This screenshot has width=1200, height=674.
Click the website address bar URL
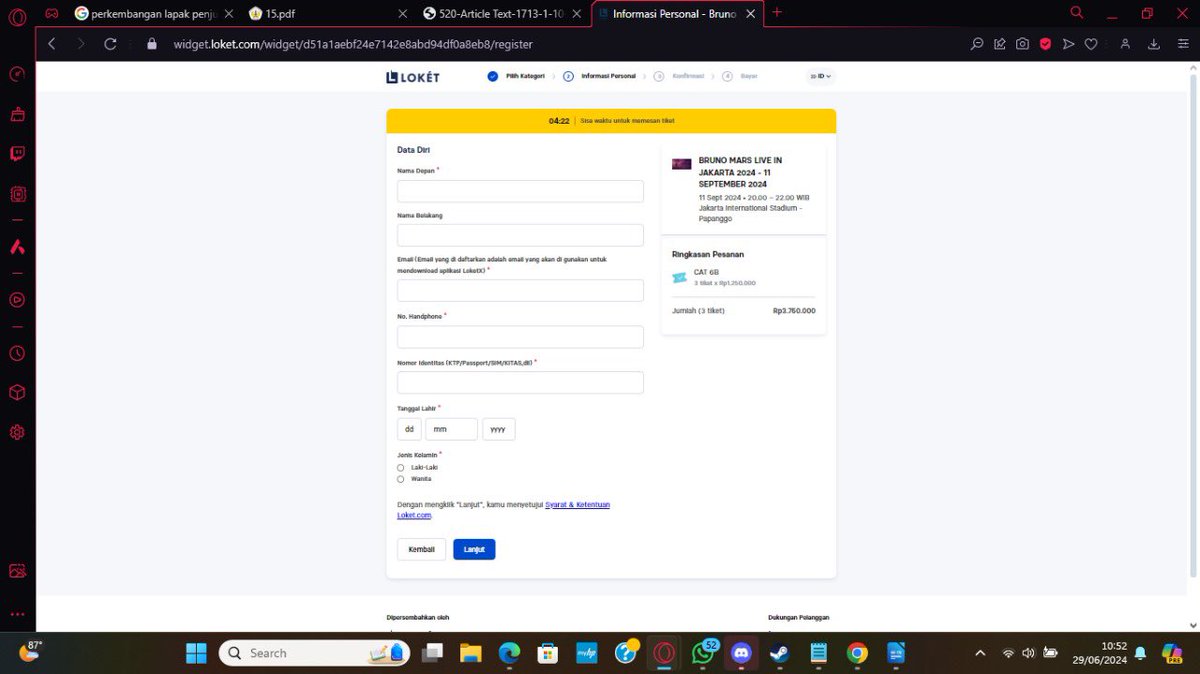(x=352, y=44)
